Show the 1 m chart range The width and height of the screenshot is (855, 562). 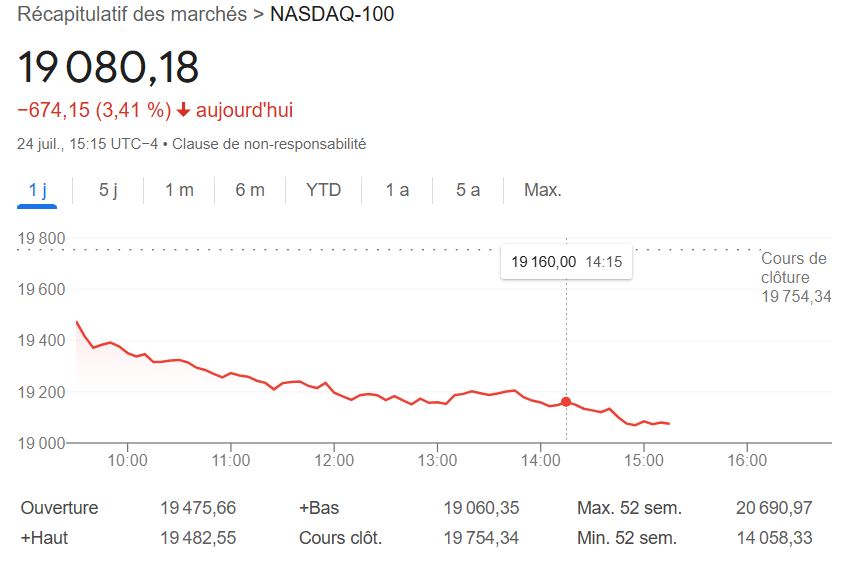pos(179,190)
